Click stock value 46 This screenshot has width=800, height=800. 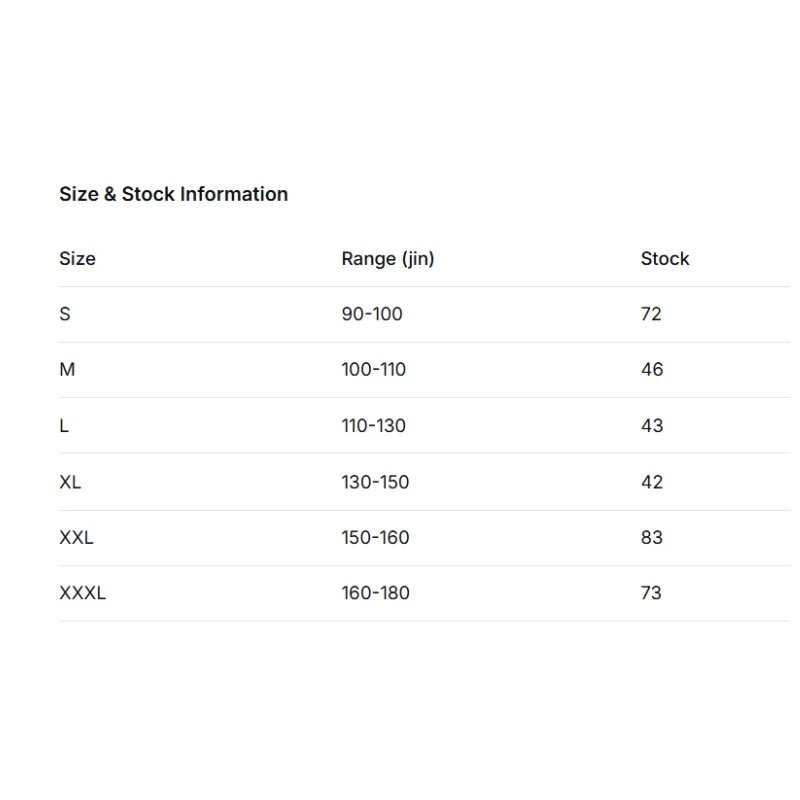pyautogui.click(x=652, y=370)
